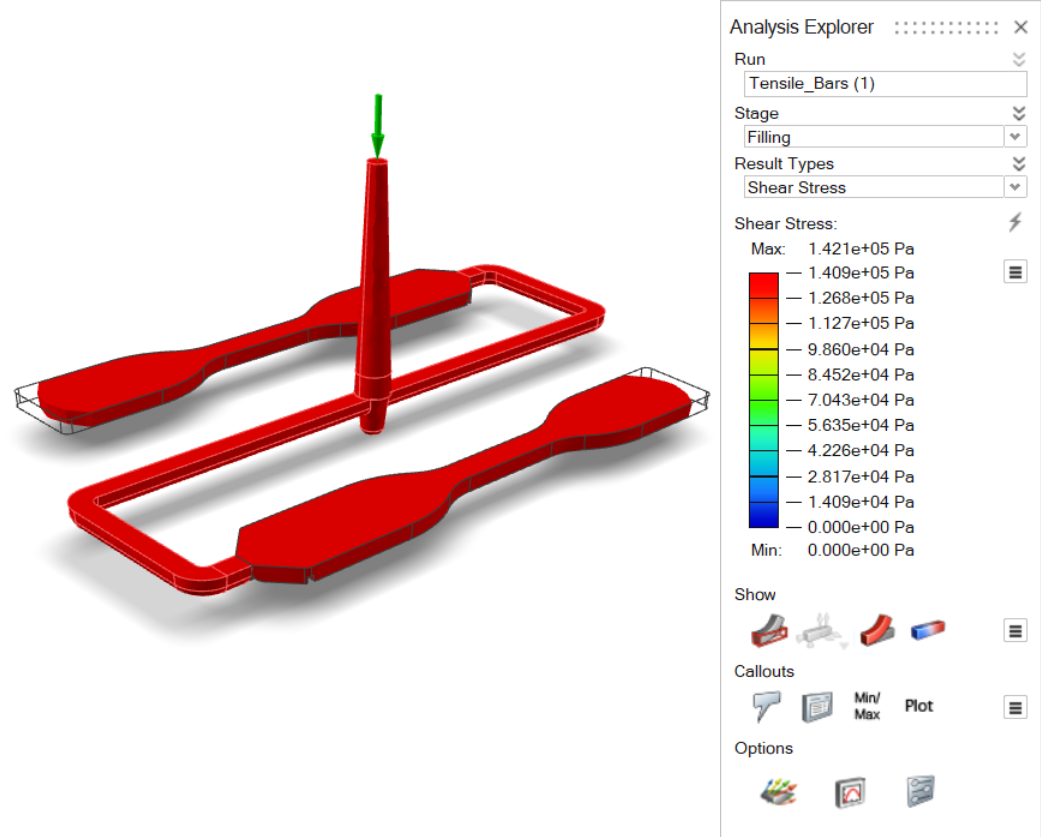
Task: Click the Plot callout button
Action: 919,706
